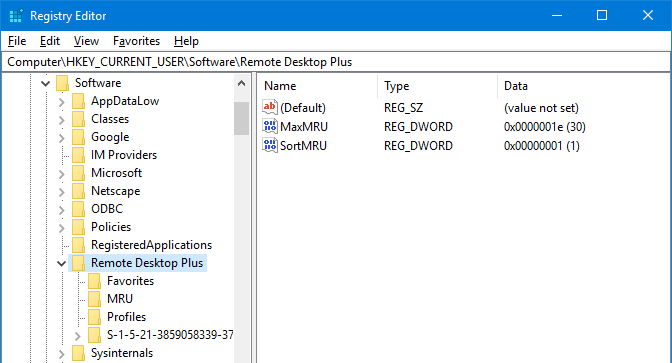Click the MRU subkey folder icon
672x363 pixels.
coord(94,299)
